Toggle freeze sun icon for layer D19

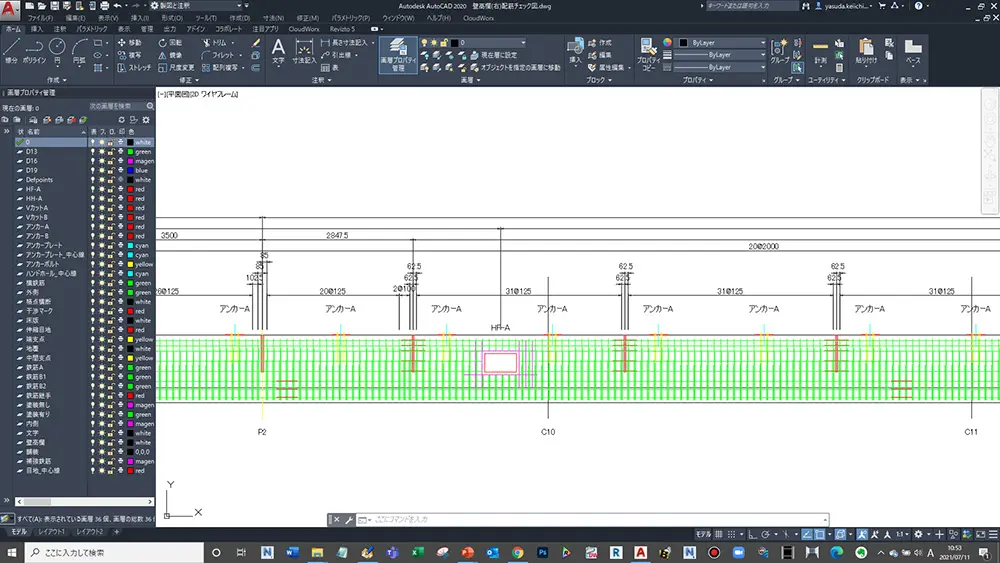101,170
